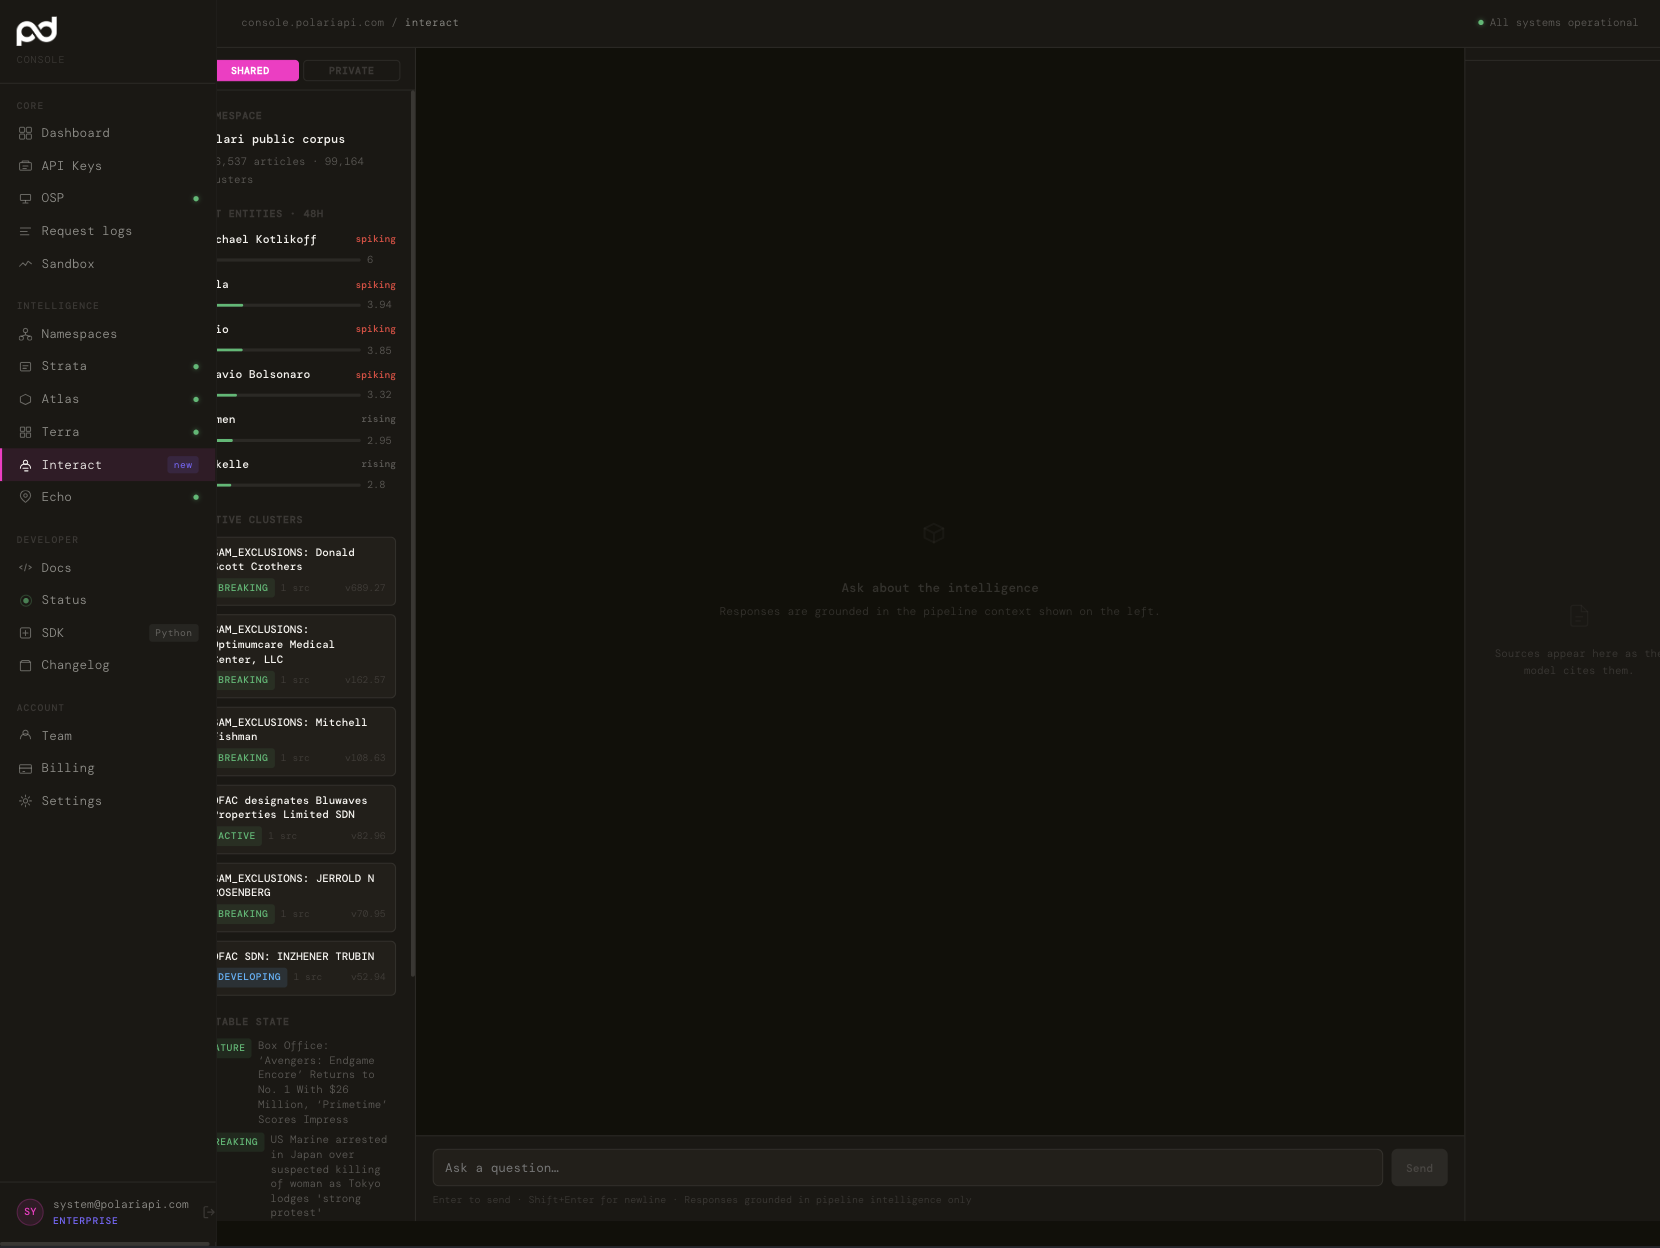Click the Team person icon
Viewport: 1660px width, 1248px height.
point(25,736)
